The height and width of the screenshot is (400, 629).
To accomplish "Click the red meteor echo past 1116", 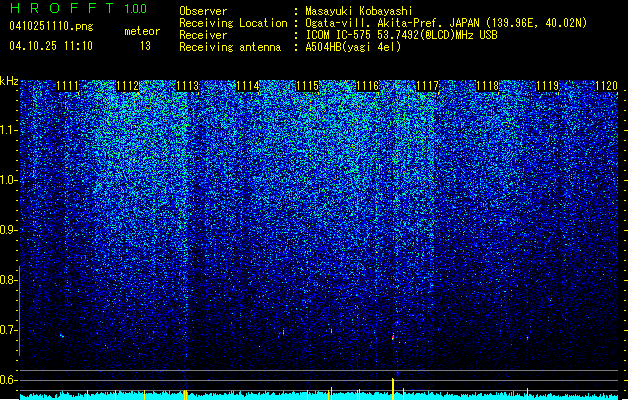I will click(x=393, y=337).
